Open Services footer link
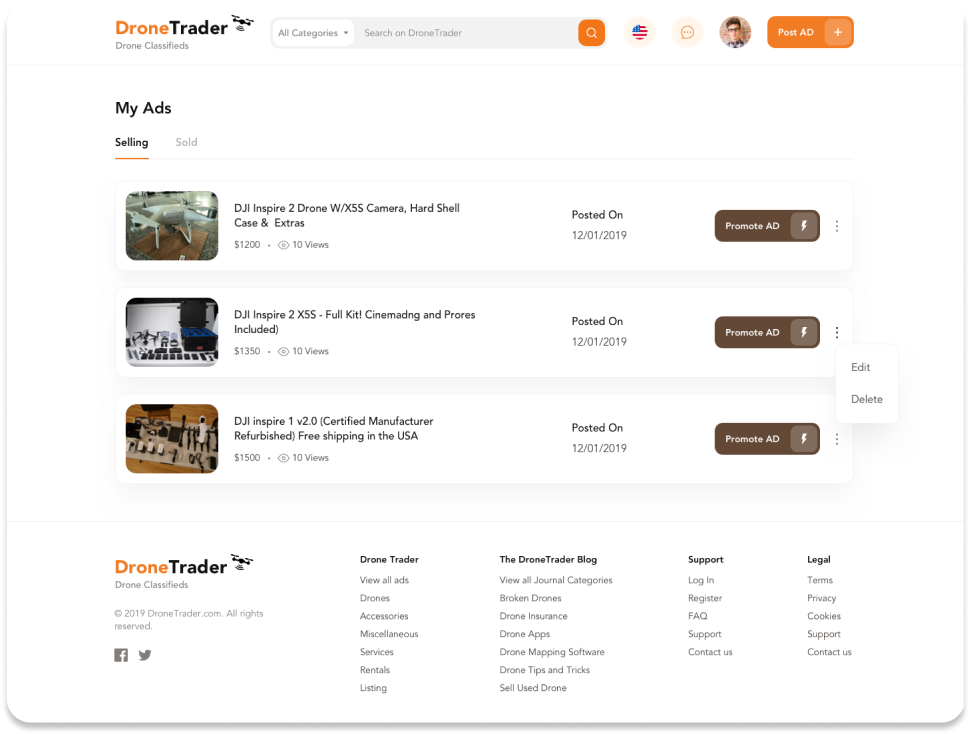The width and height of the screenshot is (972, 734). coord(377,652)
